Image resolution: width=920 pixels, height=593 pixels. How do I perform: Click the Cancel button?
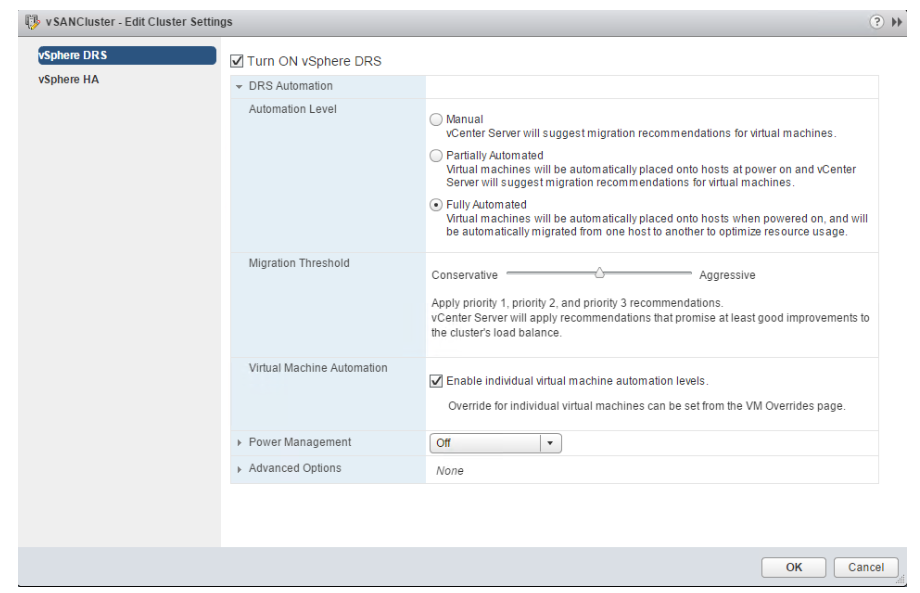(x=865, y=567)
